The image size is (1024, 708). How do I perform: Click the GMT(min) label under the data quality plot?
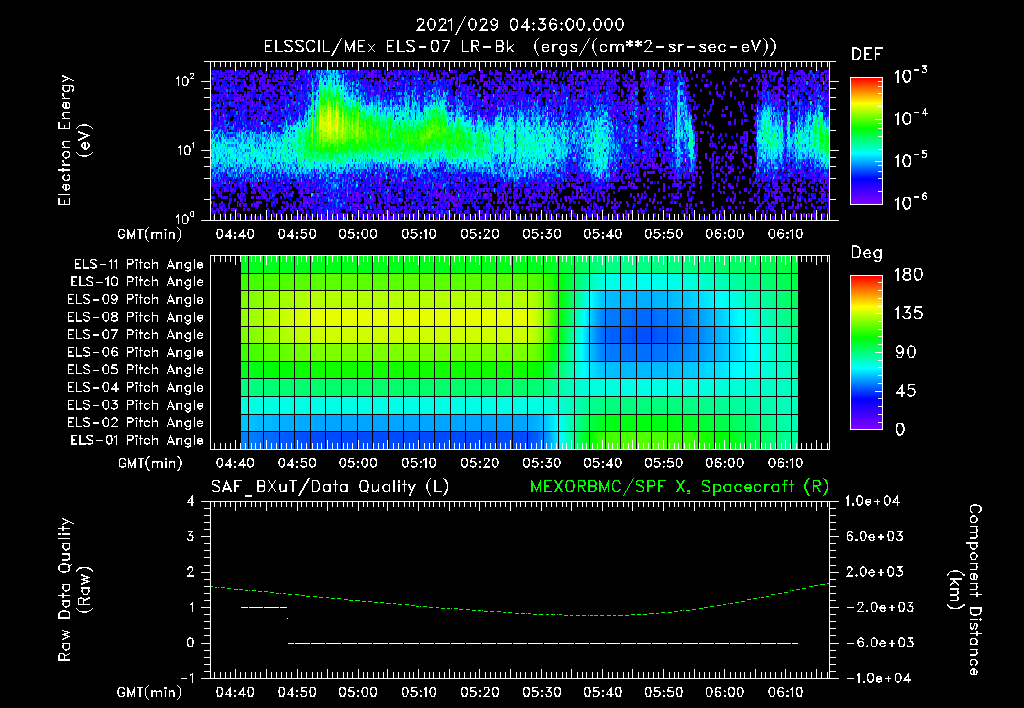150,692
